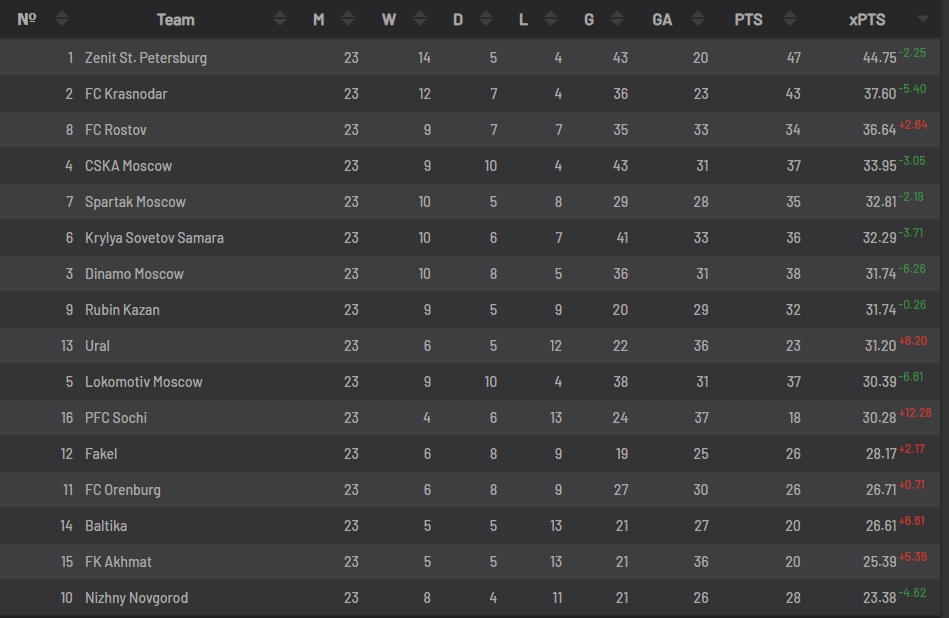Click the M column sort arrows
Screen dimensions: 949x618
click(x=348, y=19)
